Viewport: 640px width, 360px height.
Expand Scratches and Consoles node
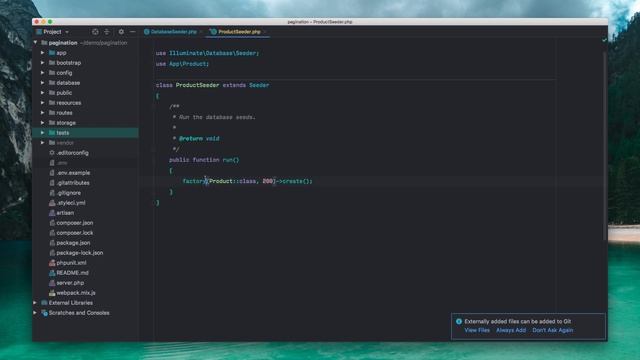tap(36, 313)
